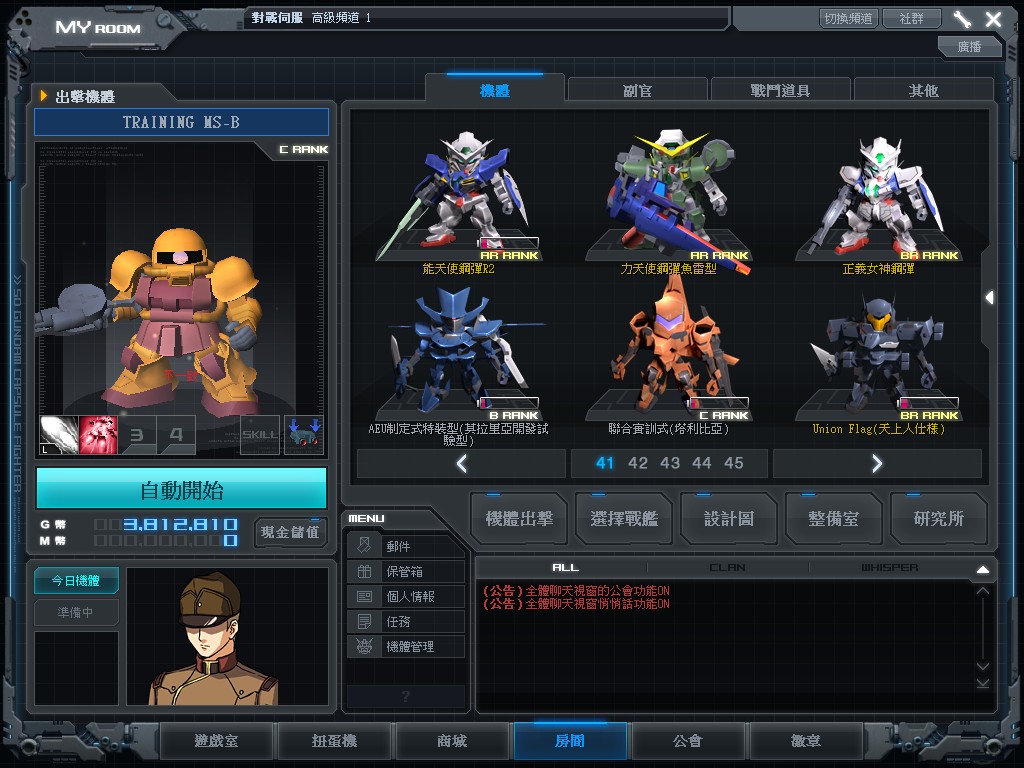The height and width of the screenshot is (768, 1024).
Task: Click the blue arrows unit swap icon
Action: (304, 435)
